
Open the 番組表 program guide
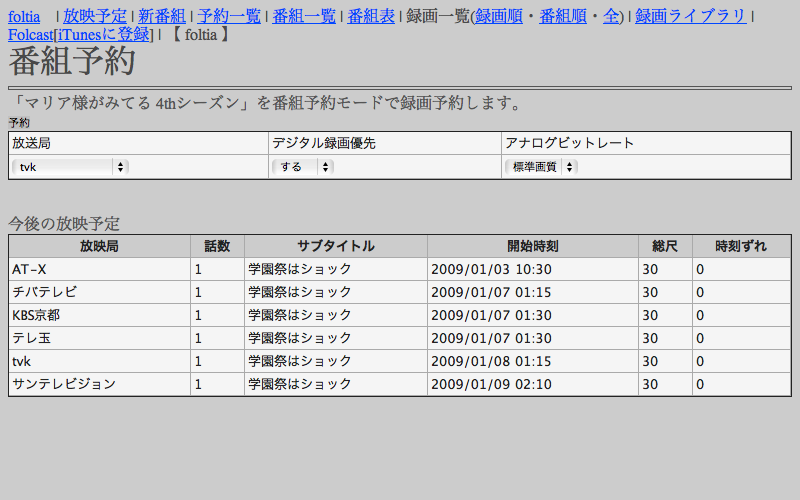(370, 16)
